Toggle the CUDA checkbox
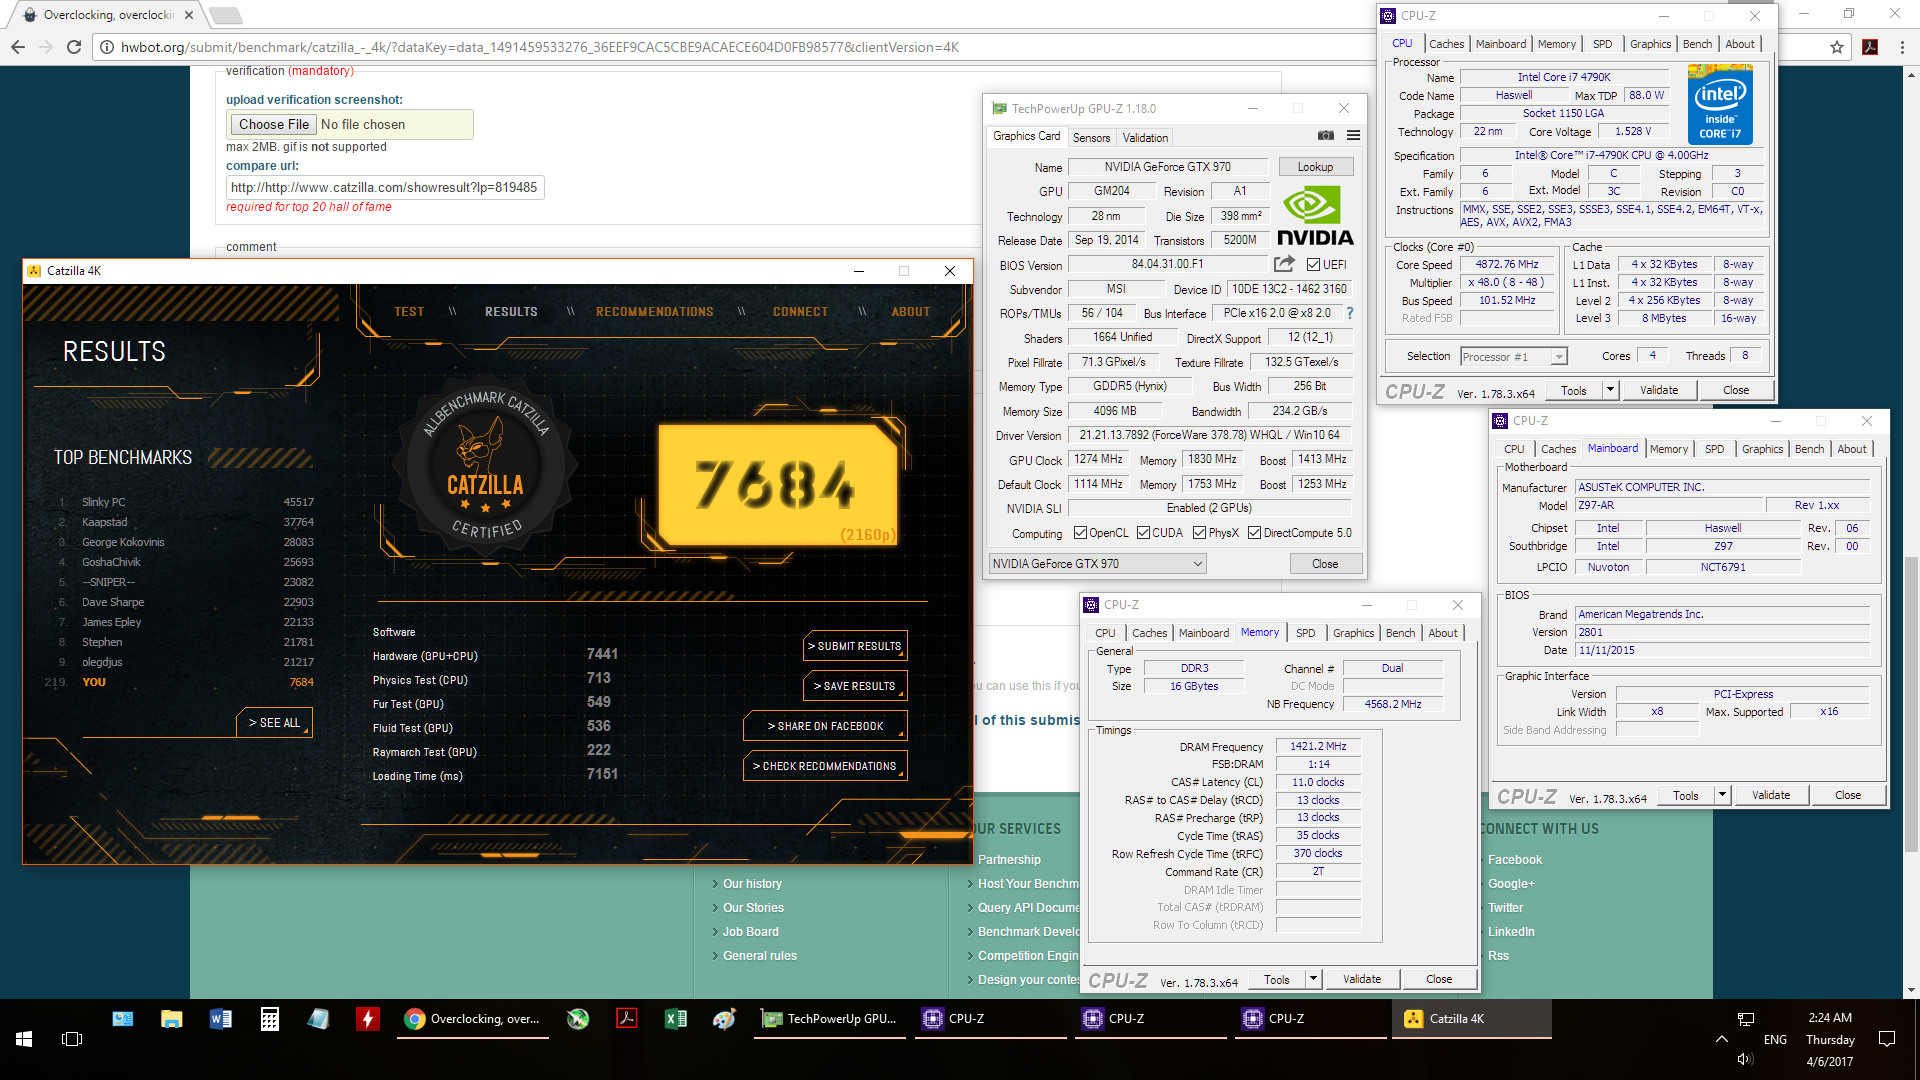Image resolution: width=1920 pixels, height=1080 pixels. (1143, 533)
